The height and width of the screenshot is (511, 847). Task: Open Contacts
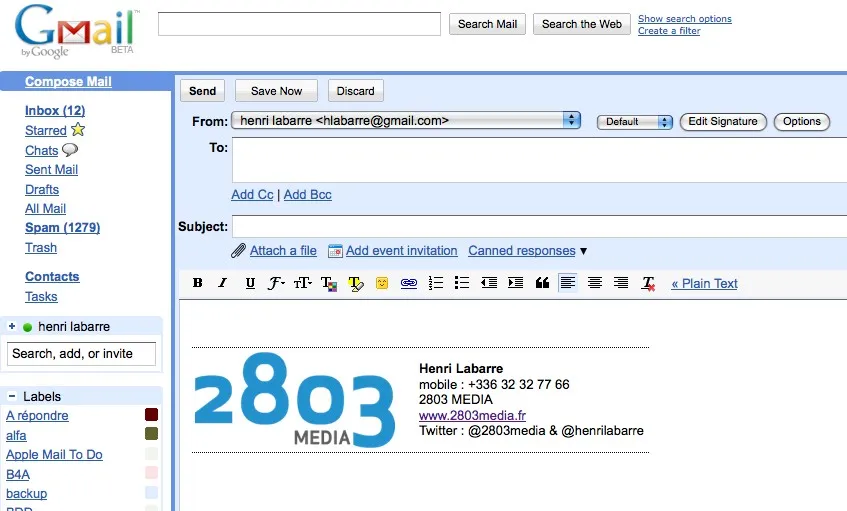click(52, 277)
